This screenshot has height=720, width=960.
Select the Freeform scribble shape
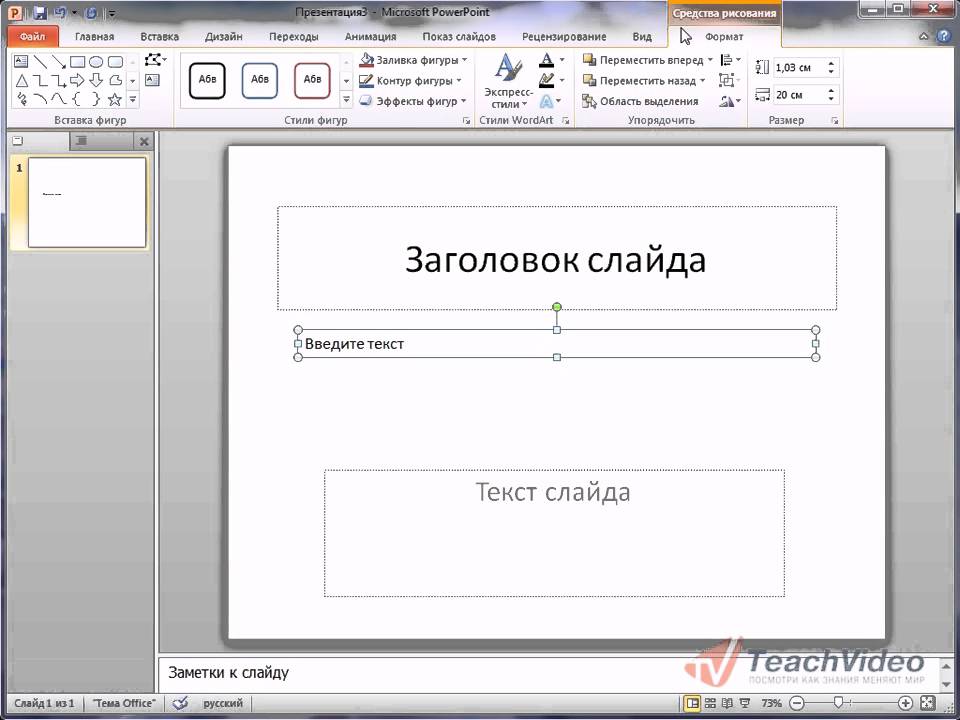click(x=21, y=99)
